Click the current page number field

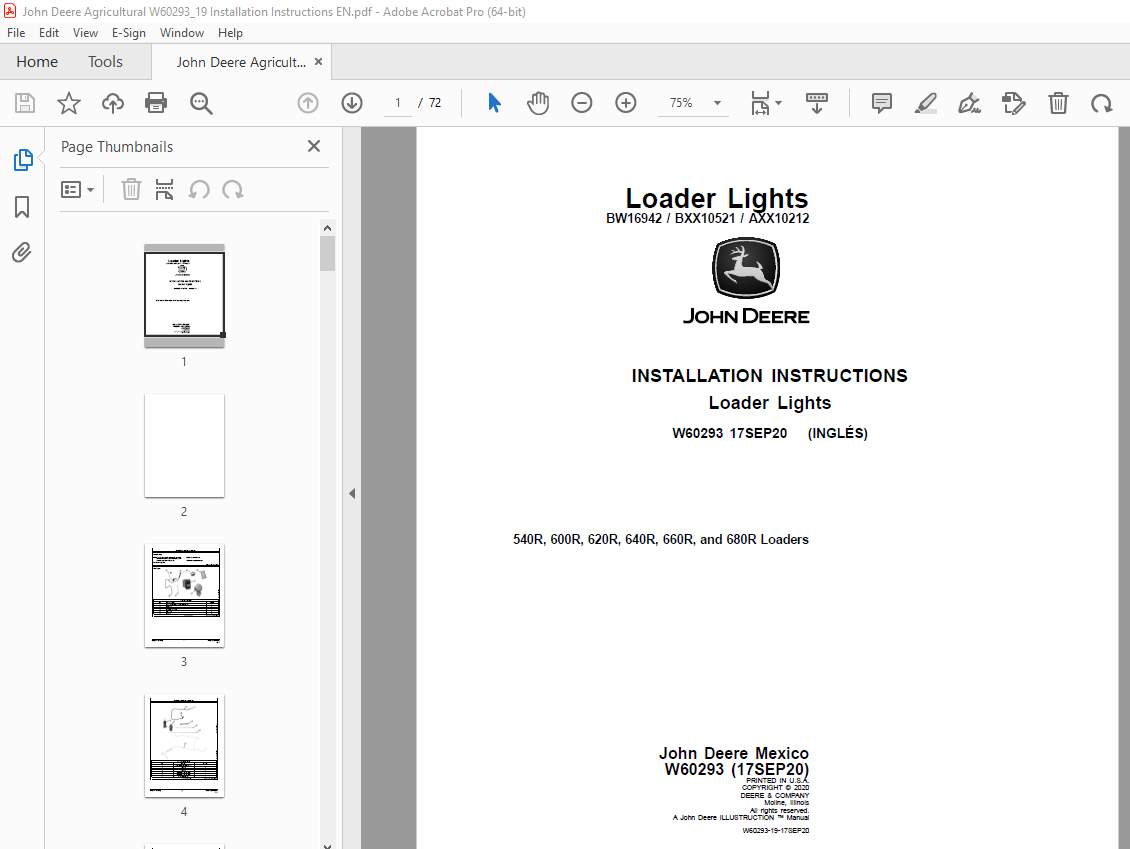point(398,103)
